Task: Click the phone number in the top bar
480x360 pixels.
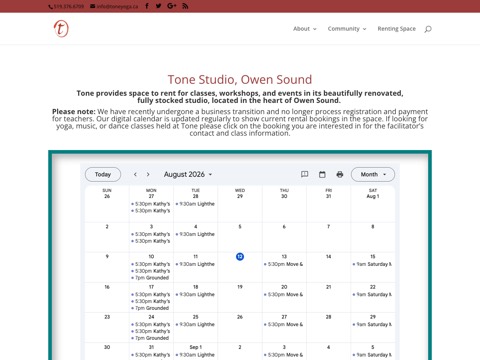Action: (x=66, y=6)
